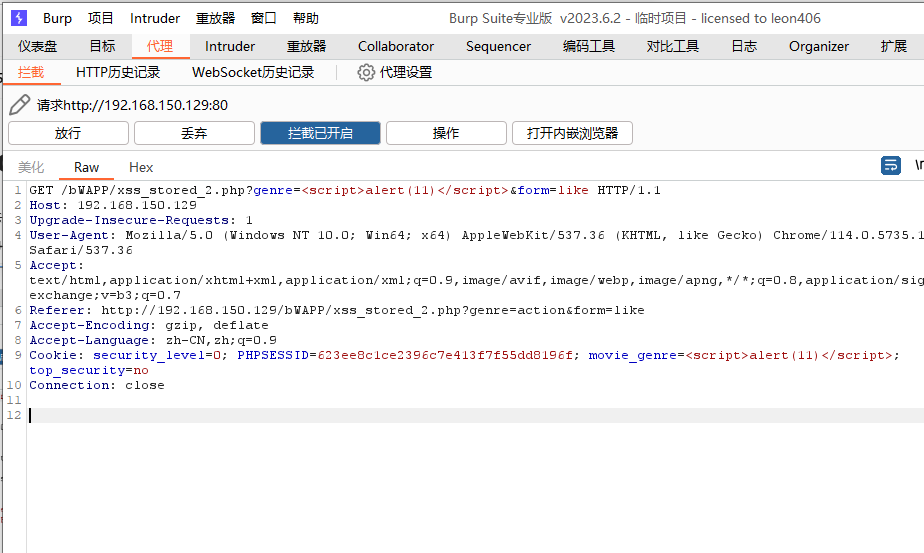Screen dimensions: 924x553
Task: Click the Referer header line
Action: click(x=337, y=310)
